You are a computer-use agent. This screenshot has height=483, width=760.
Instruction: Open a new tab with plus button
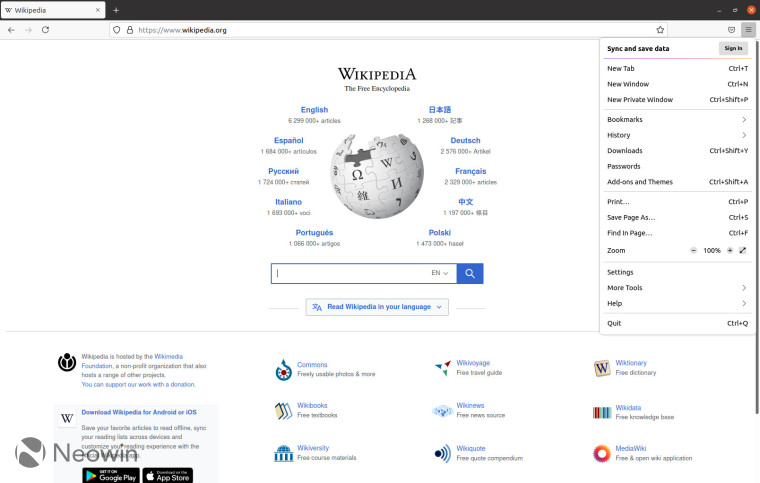pos(116,10)
